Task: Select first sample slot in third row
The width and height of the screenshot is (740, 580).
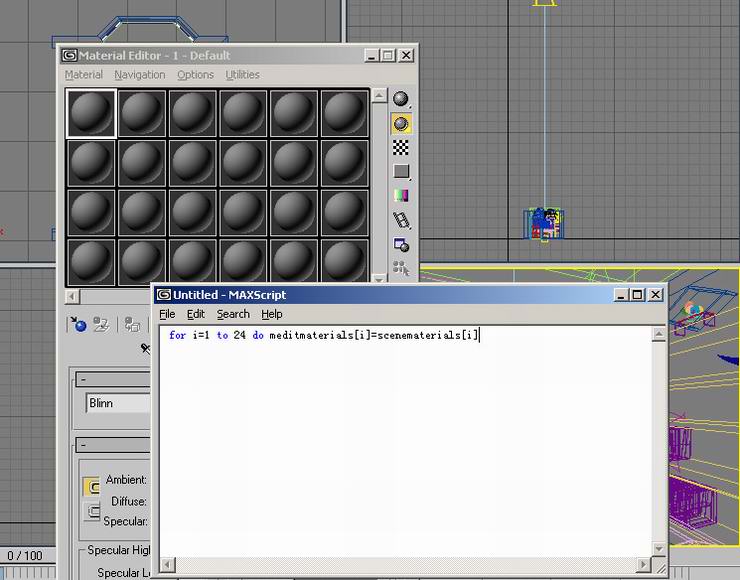Action: 91,212
